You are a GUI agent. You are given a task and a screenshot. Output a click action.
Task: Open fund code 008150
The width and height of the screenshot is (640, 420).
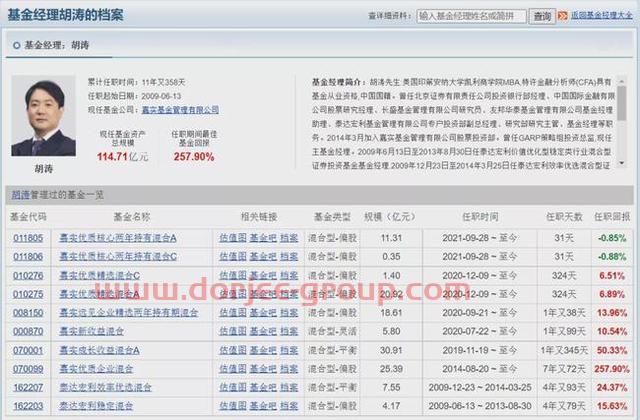tap(28, 313)
